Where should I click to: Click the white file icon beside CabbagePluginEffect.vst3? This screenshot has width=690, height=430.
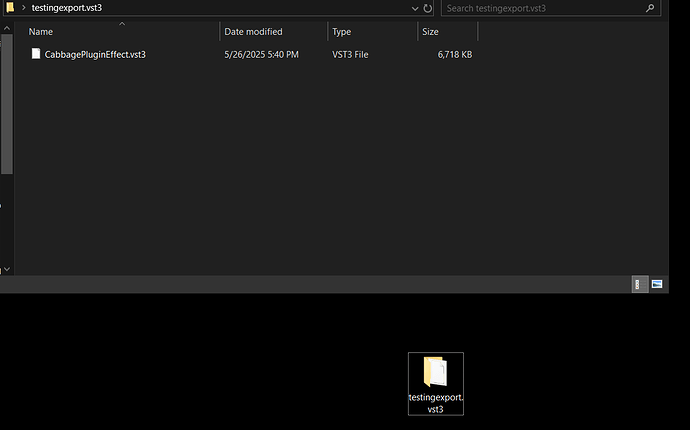tap(36, 54)
